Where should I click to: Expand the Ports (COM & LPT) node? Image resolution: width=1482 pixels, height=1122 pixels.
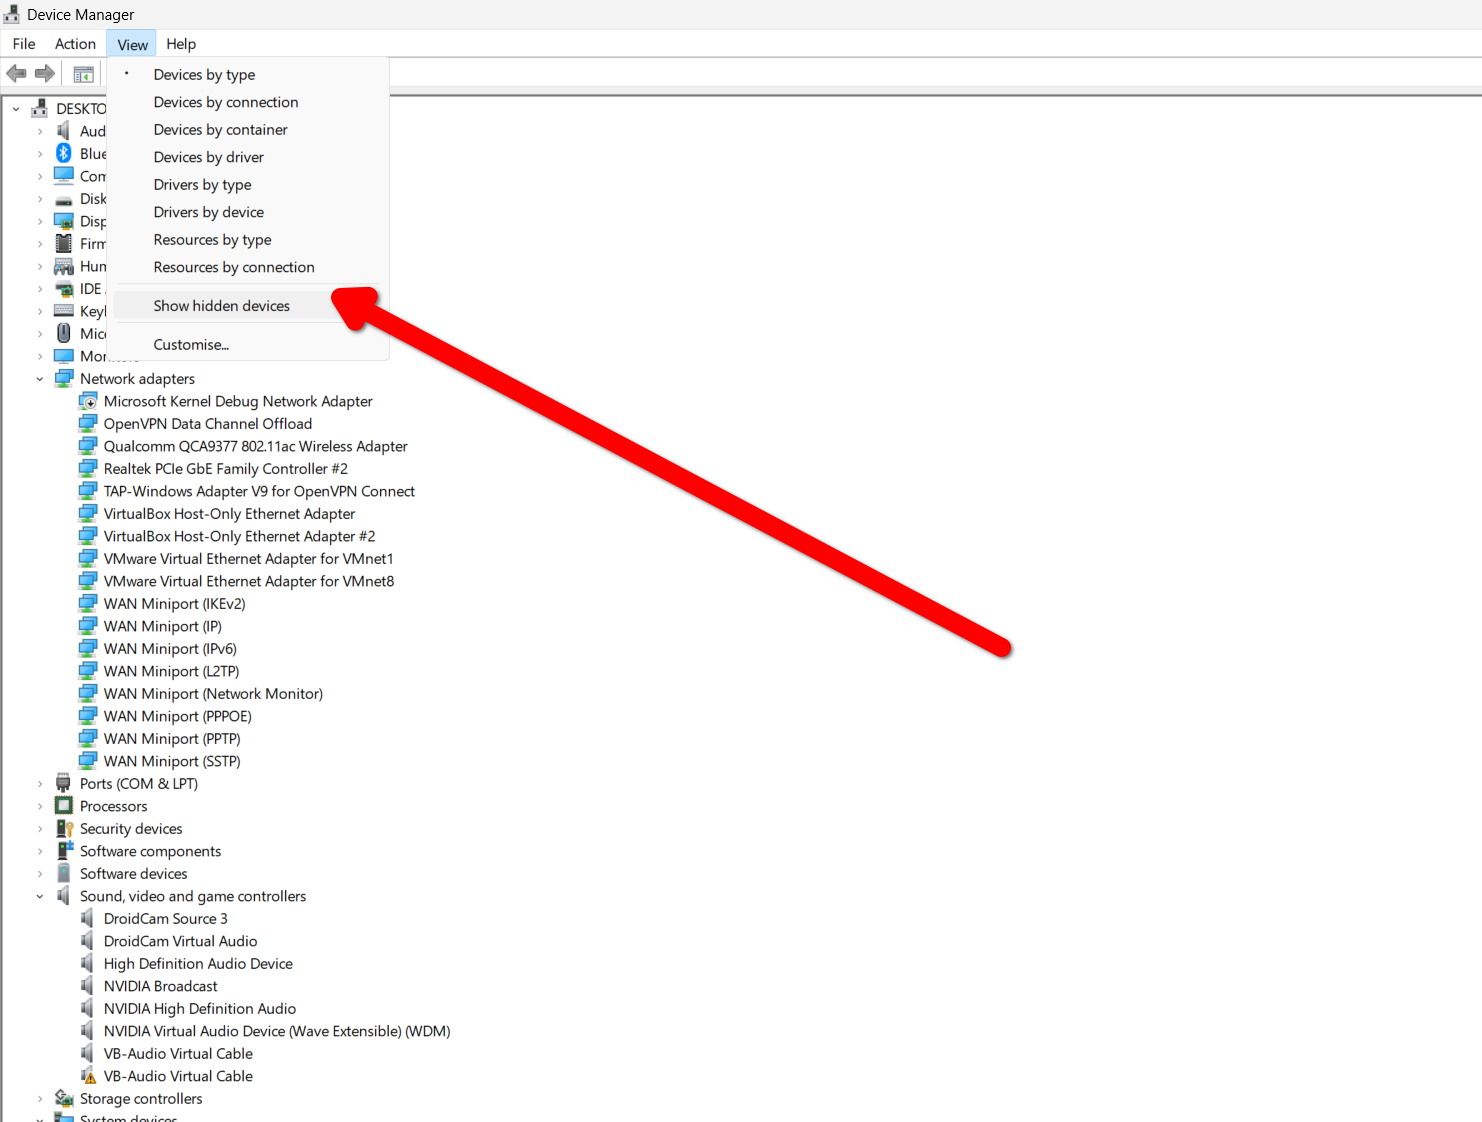[40, 783]
